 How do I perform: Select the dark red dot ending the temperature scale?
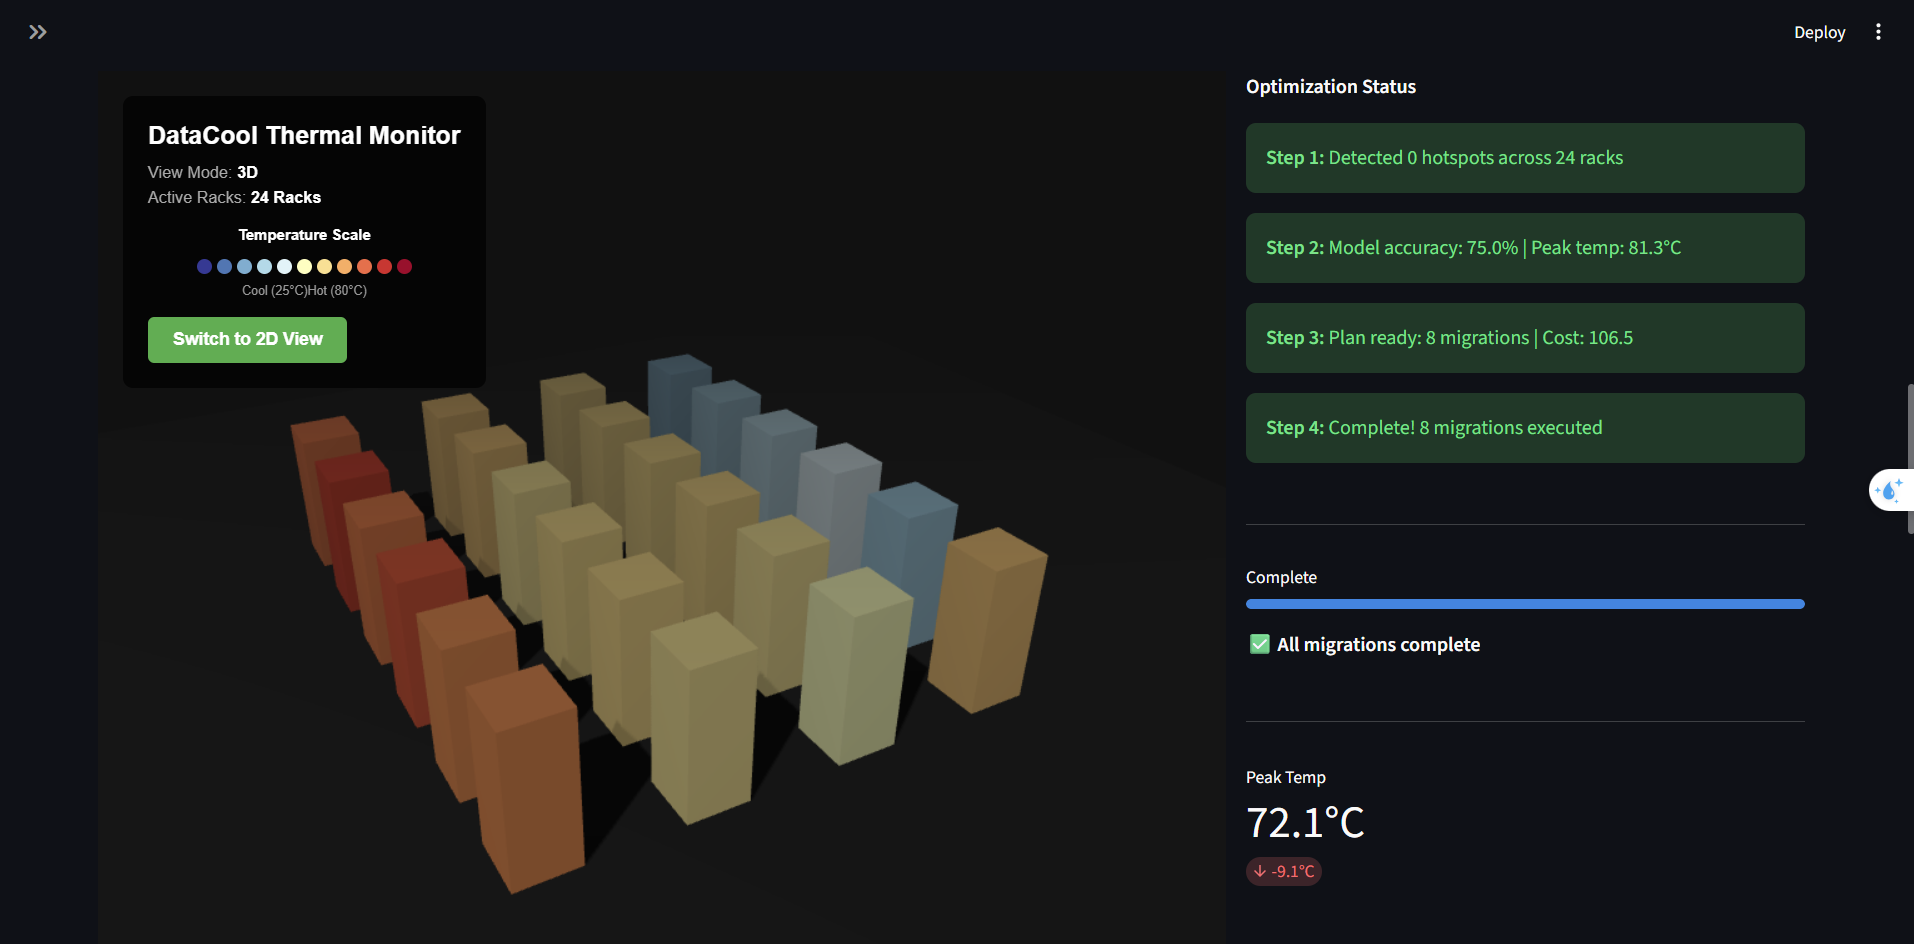pyautogui.click(x=404, y=267)
